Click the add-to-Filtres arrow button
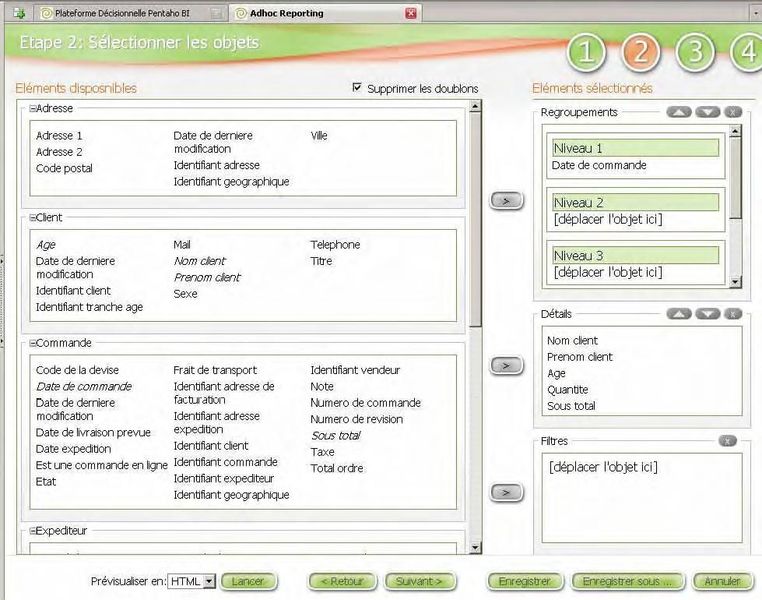 pos(507,492)
